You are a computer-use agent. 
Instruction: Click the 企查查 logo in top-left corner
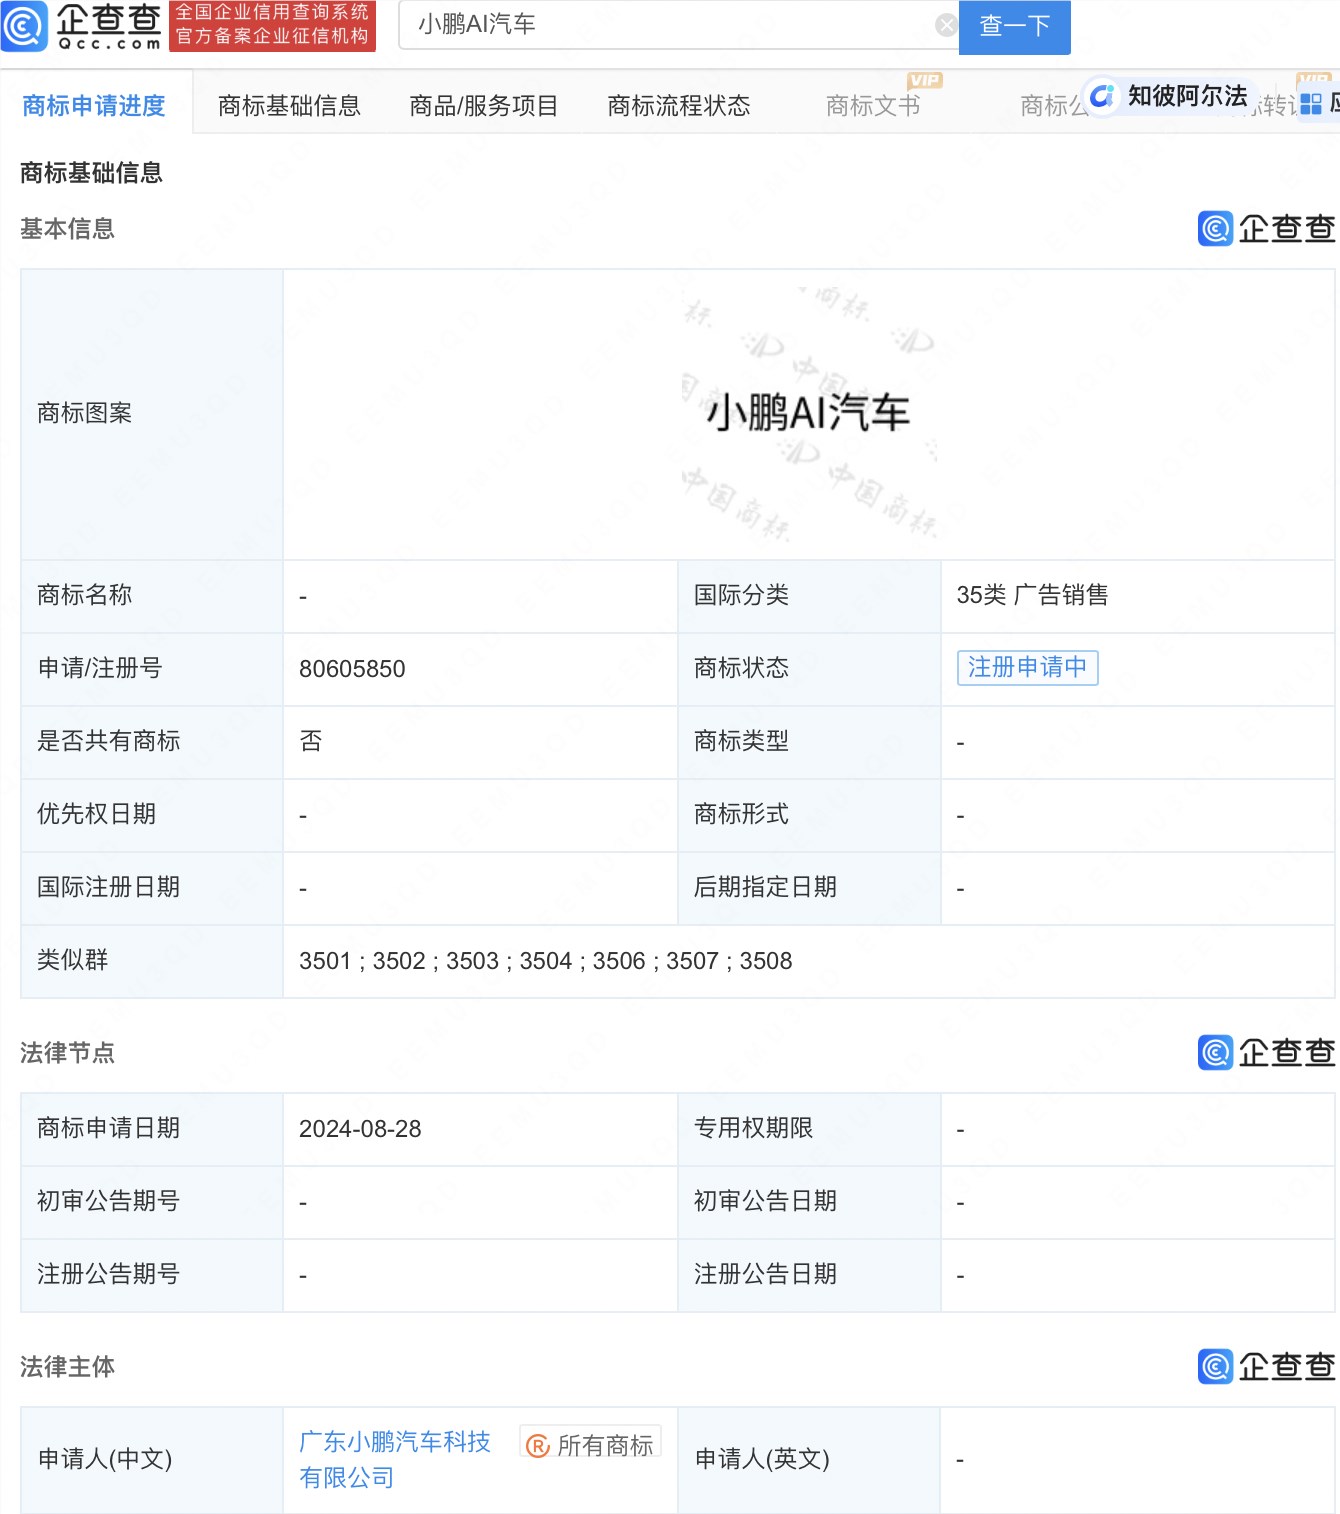point(85,27)
